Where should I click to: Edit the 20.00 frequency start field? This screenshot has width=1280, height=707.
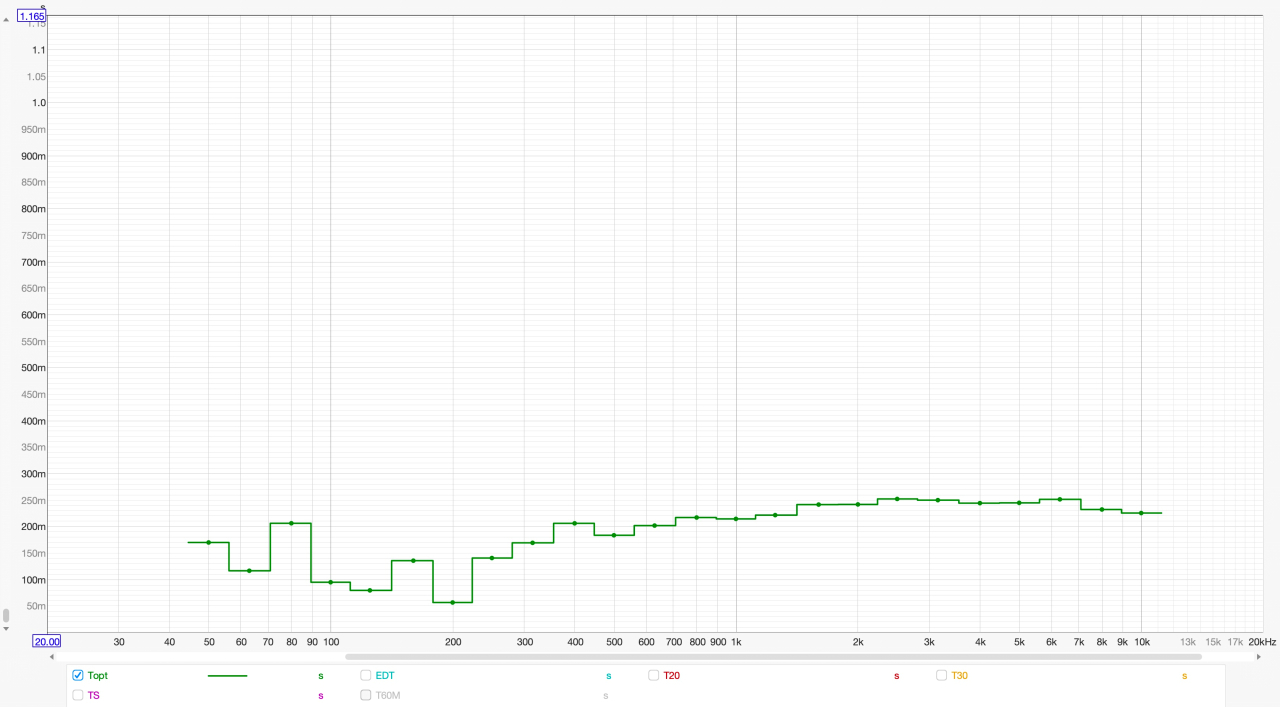[x=46, y=642]
